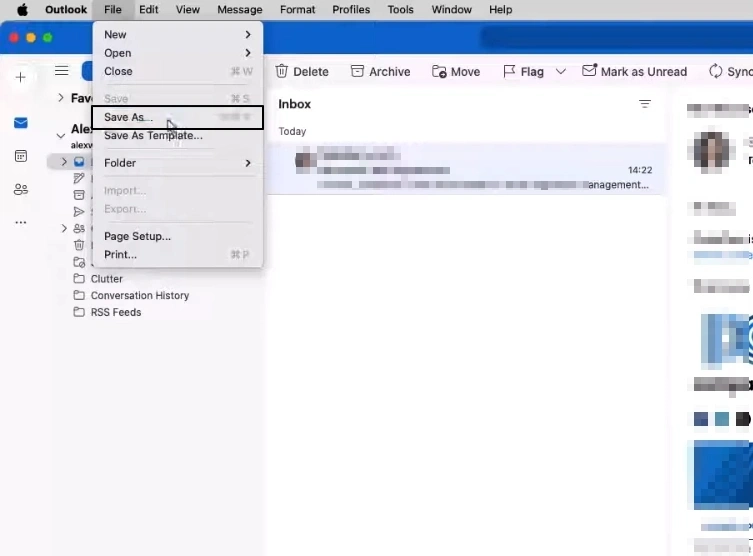753x556 pixels.
Task: Click Mark as Unread envelope icon
Action: [x=589, y=71]
